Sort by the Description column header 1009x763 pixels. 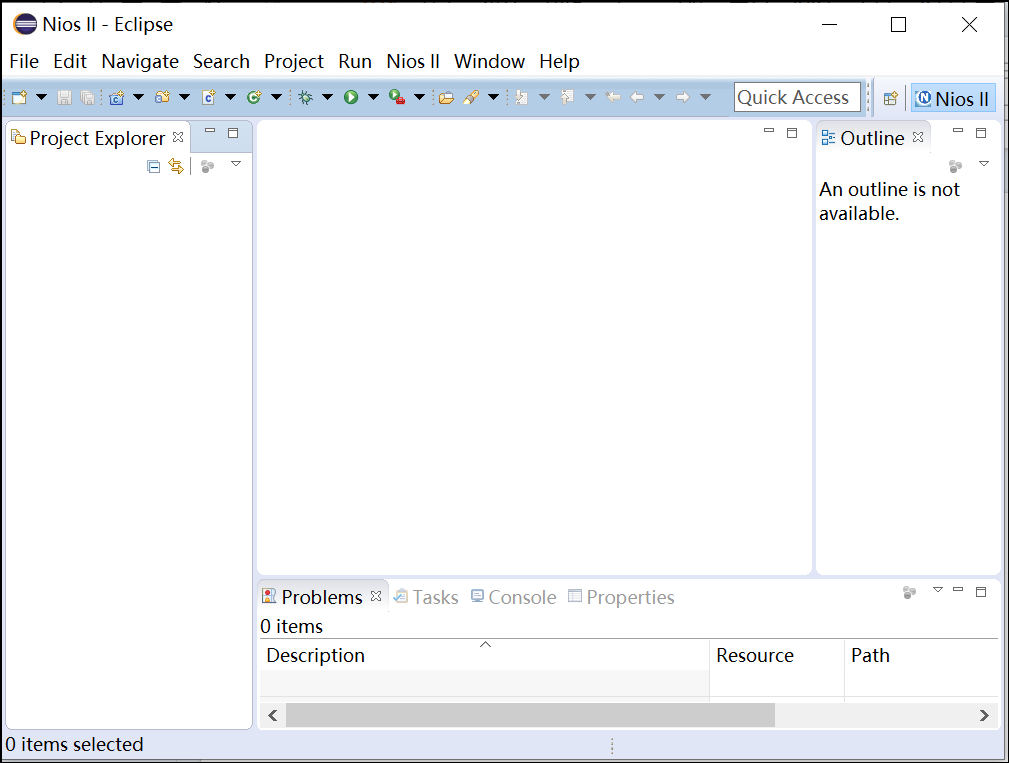[485, 655]
